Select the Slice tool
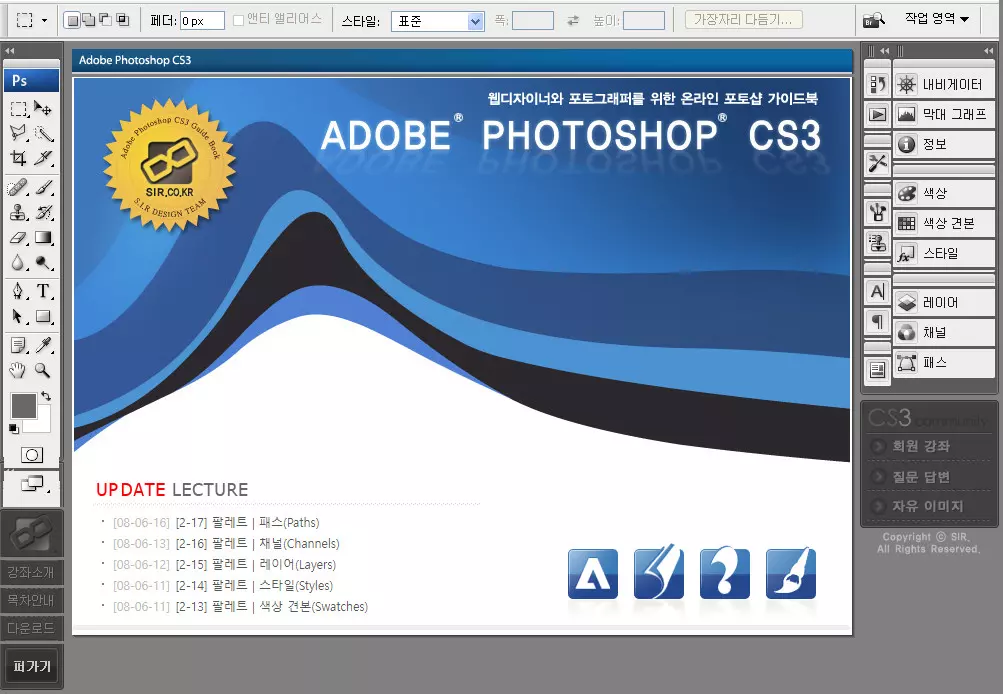1003x694 pixels. (x=43, y=157)
